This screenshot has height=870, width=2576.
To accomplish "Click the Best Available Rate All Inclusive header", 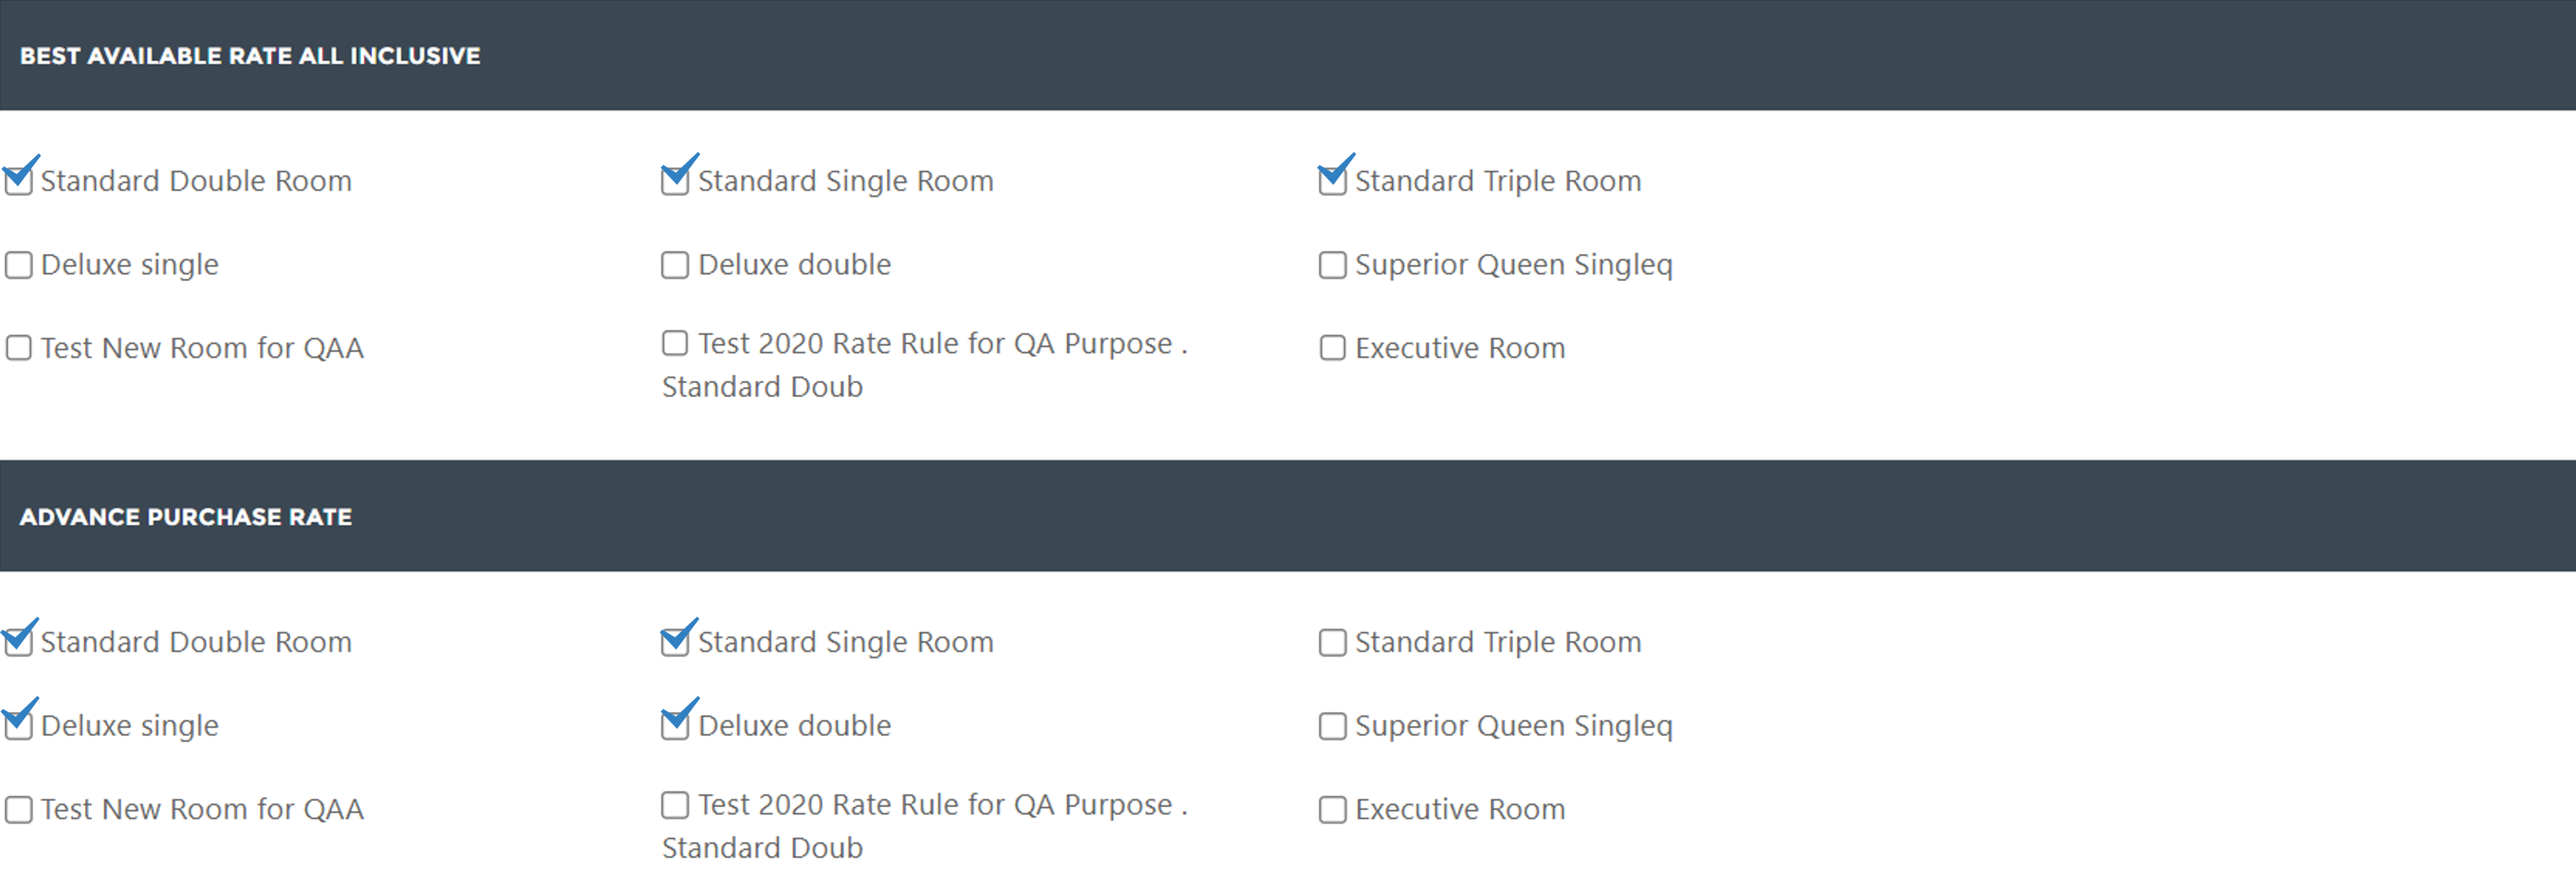I will 1288,55.
